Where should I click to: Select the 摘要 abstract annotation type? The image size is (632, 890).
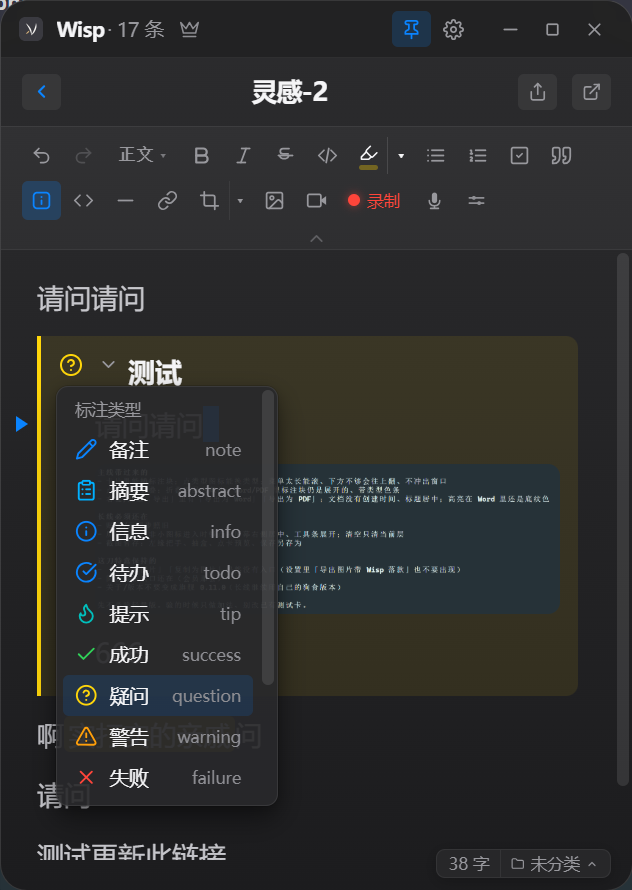click(158, 491)
